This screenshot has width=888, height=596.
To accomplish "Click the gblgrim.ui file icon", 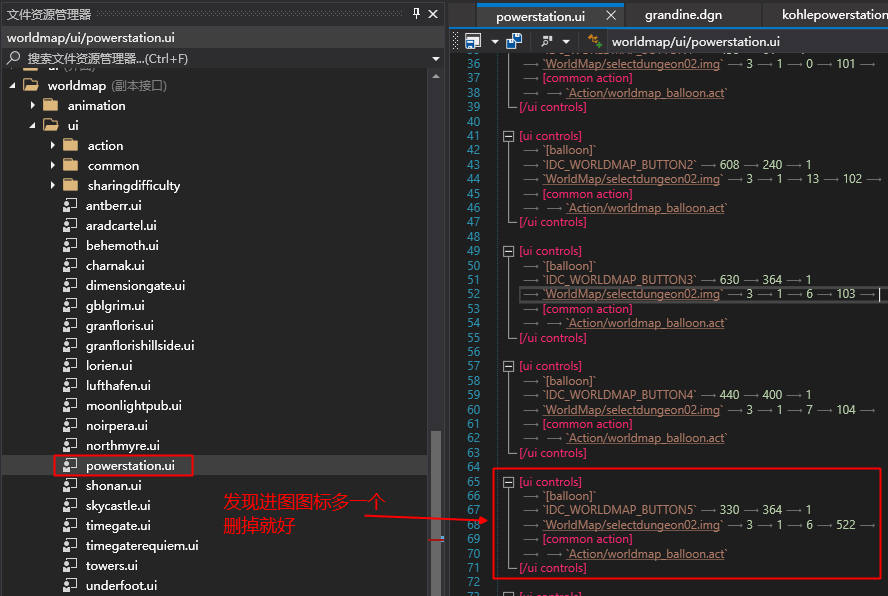I will [70, 305].
